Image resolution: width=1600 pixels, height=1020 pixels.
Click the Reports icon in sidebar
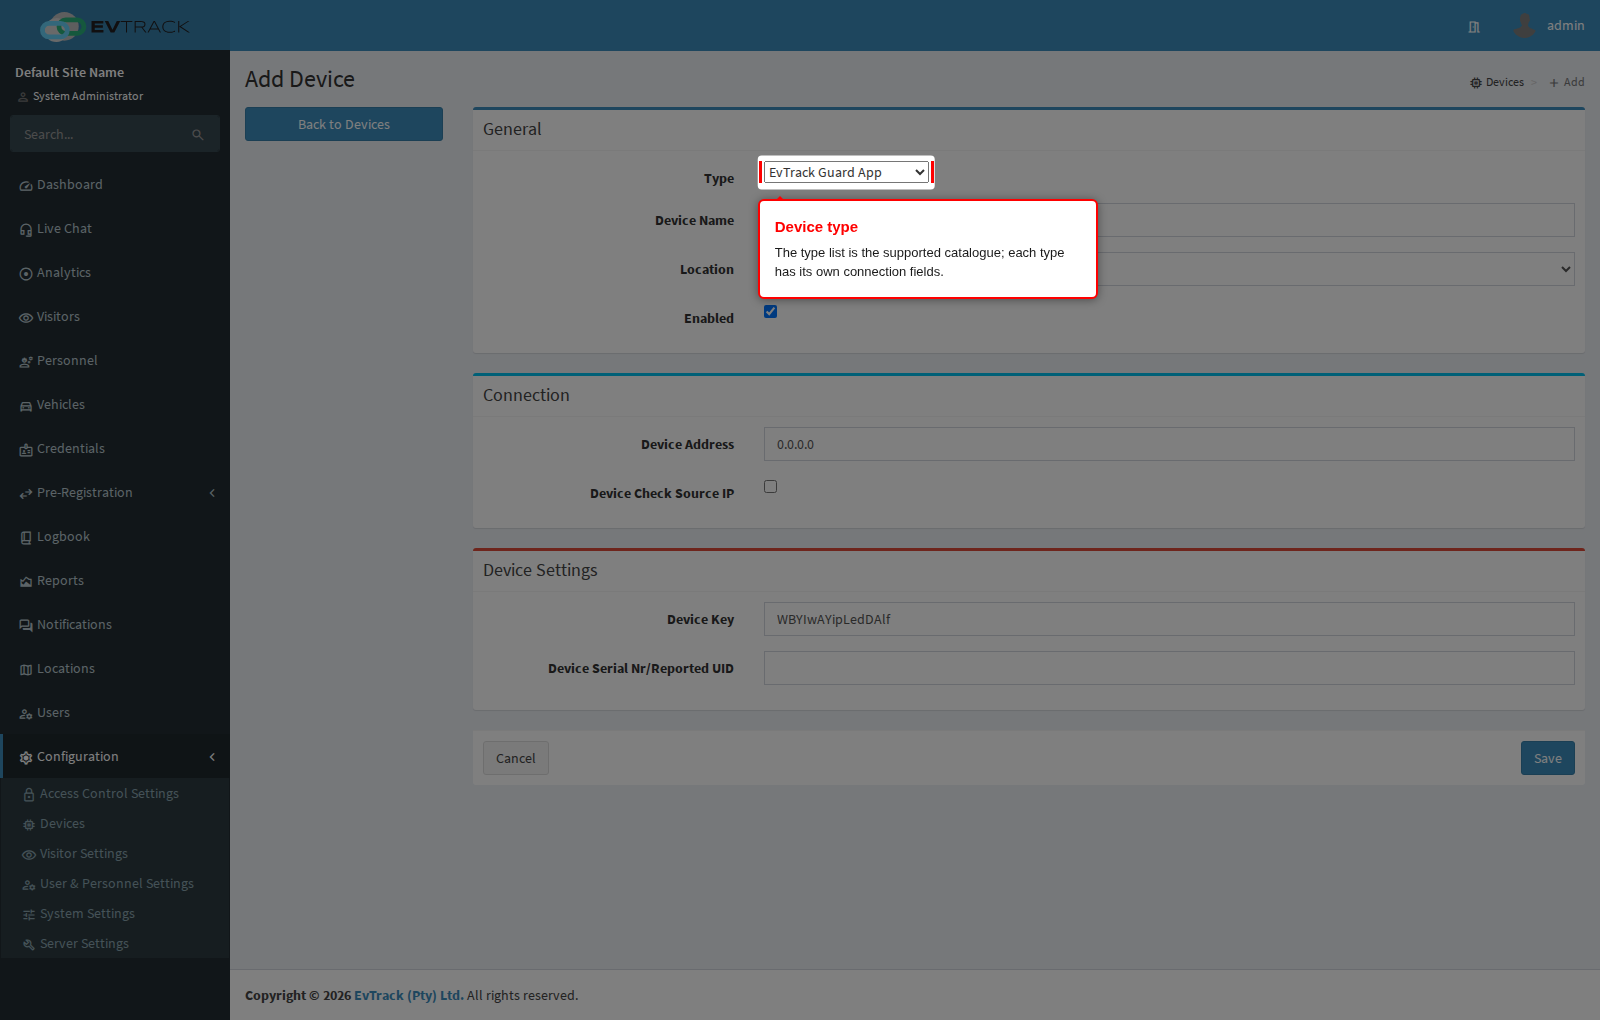pos(26,582)
